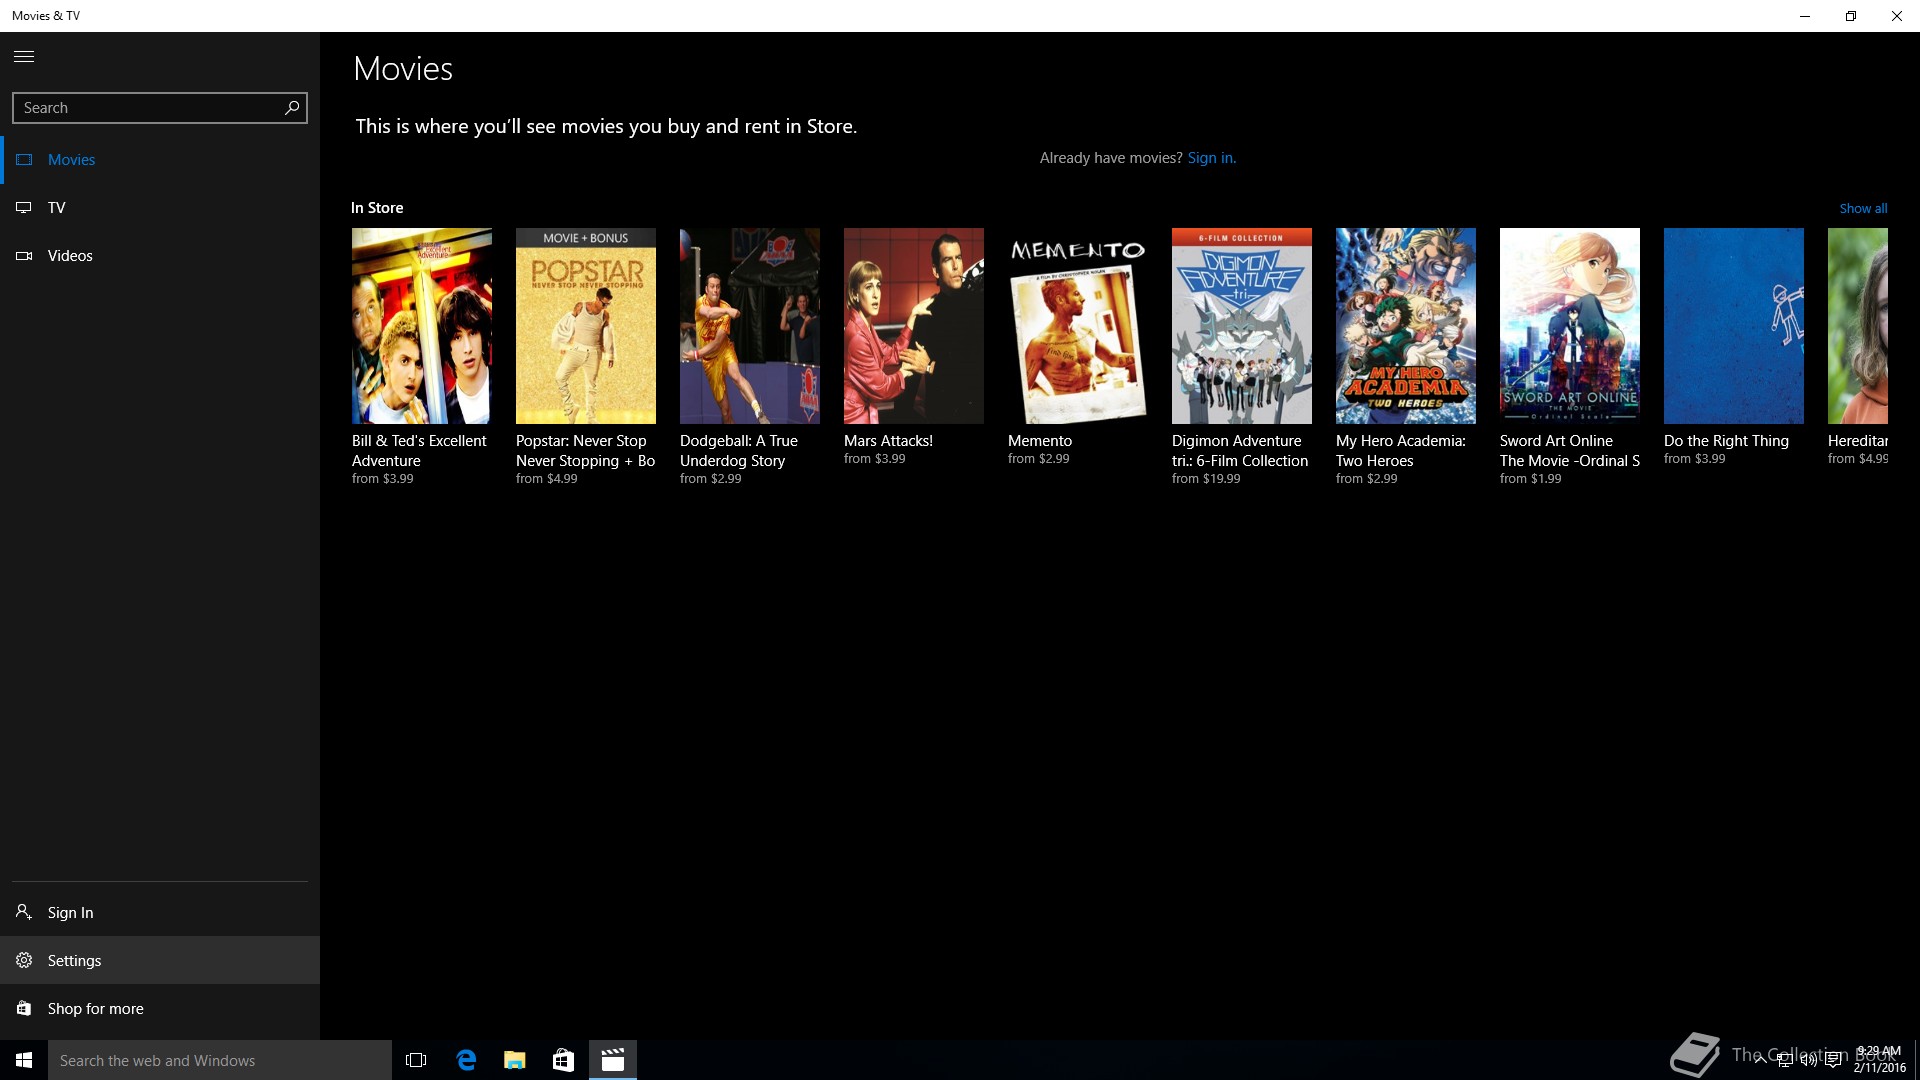The width and height of the screenshot is (1920, 1080).
Task: Open the Hereditary poster at row end
Action: coord(1858,326)
